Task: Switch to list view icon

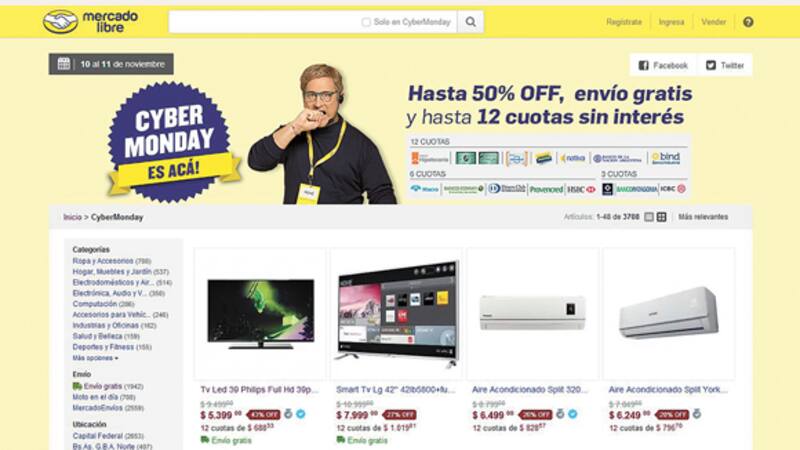Action: tap(648, 217)
